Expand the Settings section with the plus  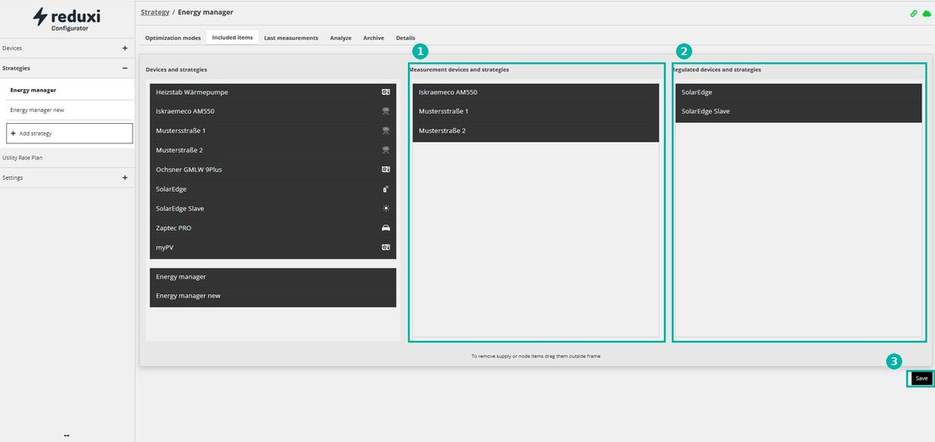coord(125,178)
